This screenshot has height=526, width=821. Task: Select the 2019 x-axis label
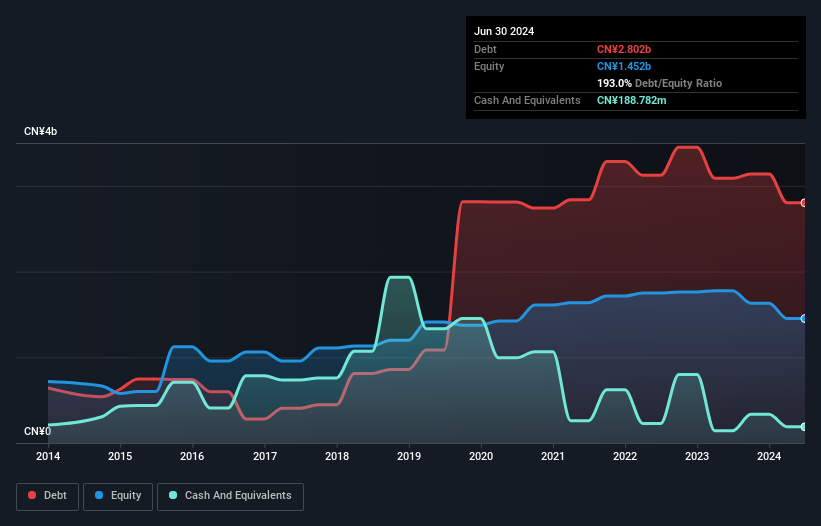409,456
